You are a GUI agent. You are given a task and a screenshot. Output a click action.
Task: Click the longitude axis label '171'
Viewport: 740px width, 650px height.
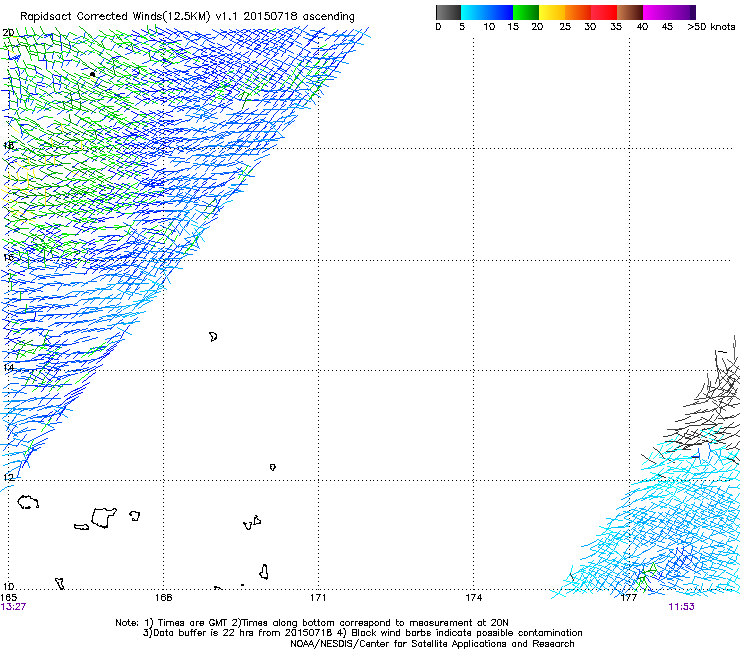tap(318, 598)
